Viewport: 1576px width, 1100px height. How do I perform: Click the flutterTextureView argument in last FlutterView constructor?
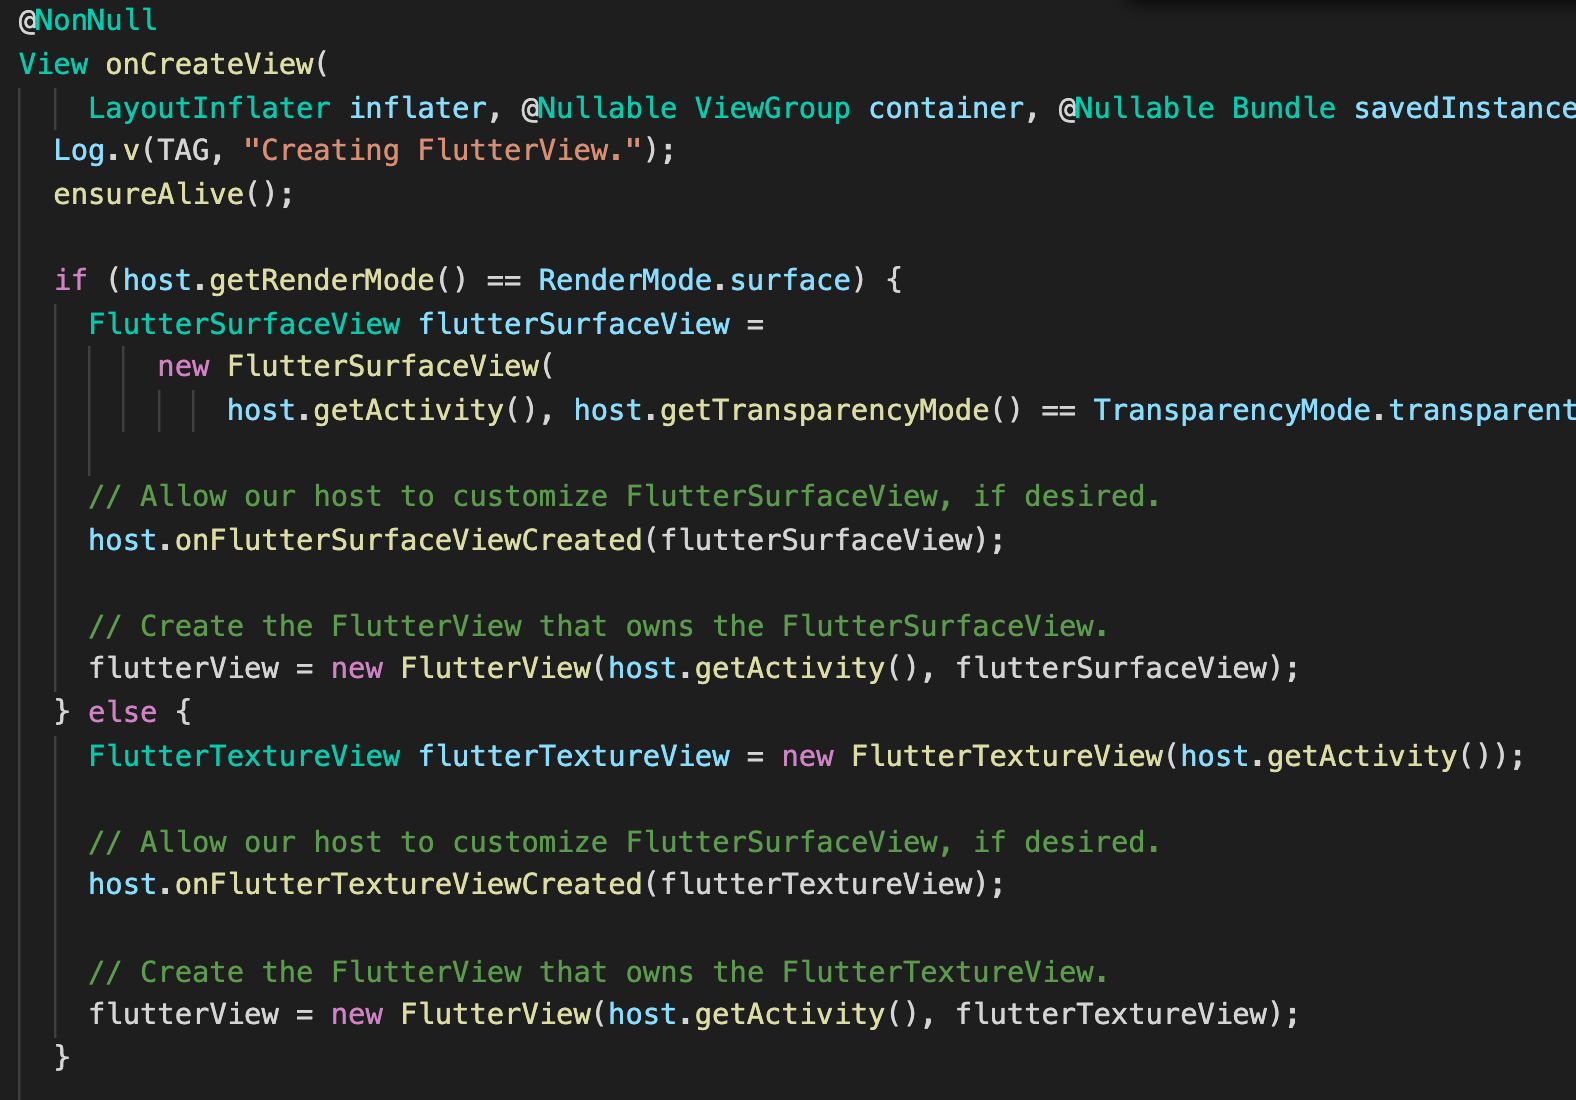[x=1111, y=1014]
